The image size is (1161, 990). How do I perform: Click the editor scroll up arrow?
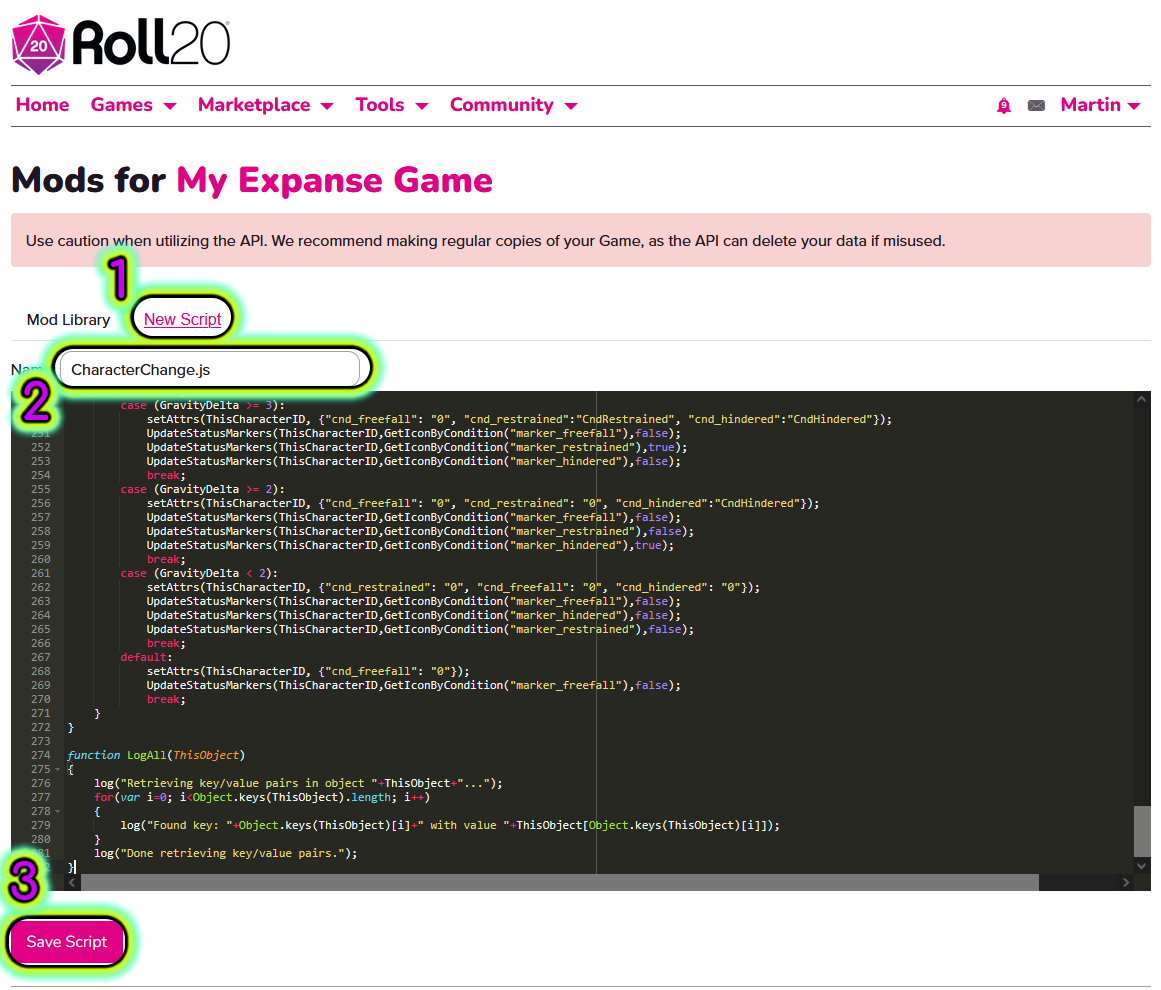pyautogui.click(x=1141, y=400)
